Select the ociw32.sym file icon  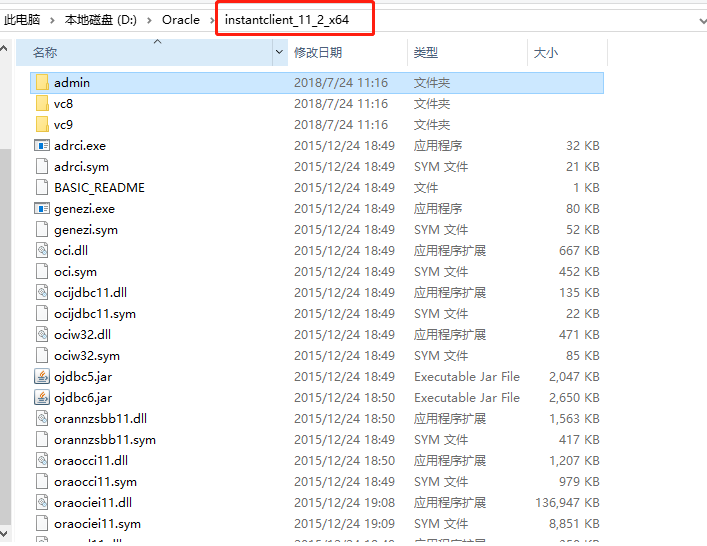point(42,355)
